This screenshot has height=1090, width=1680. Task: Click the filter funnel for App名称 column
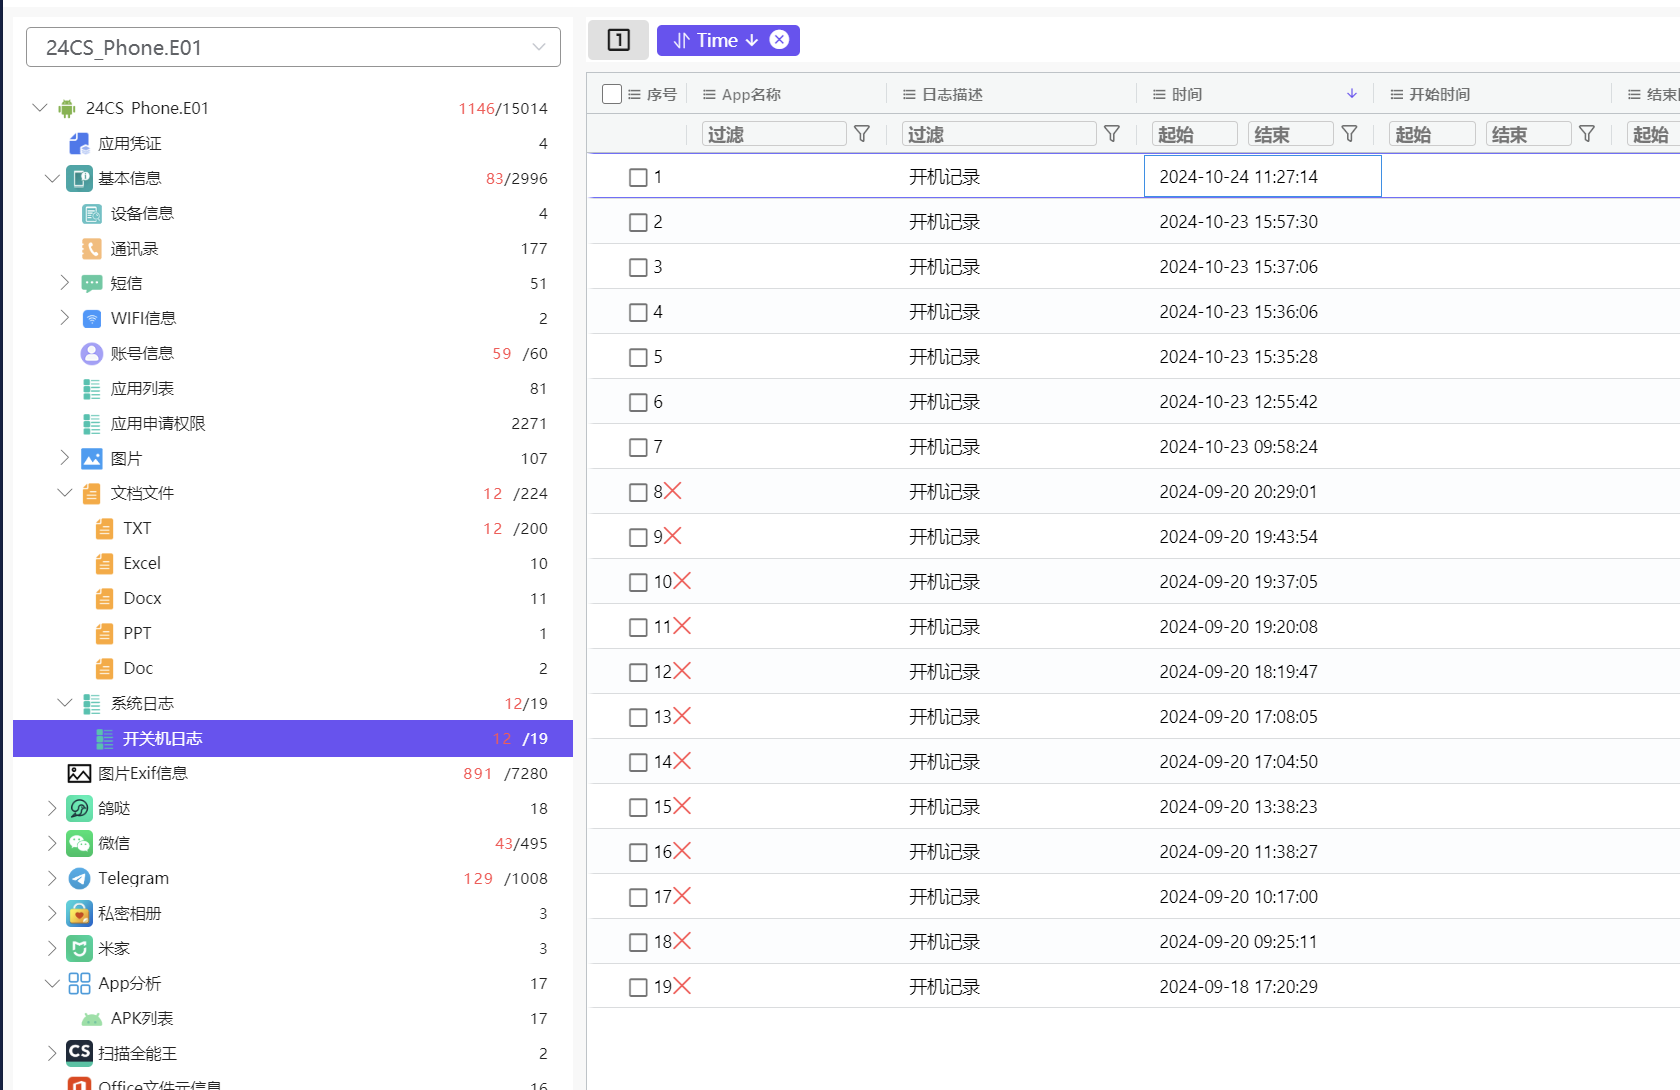pos(862,133)
